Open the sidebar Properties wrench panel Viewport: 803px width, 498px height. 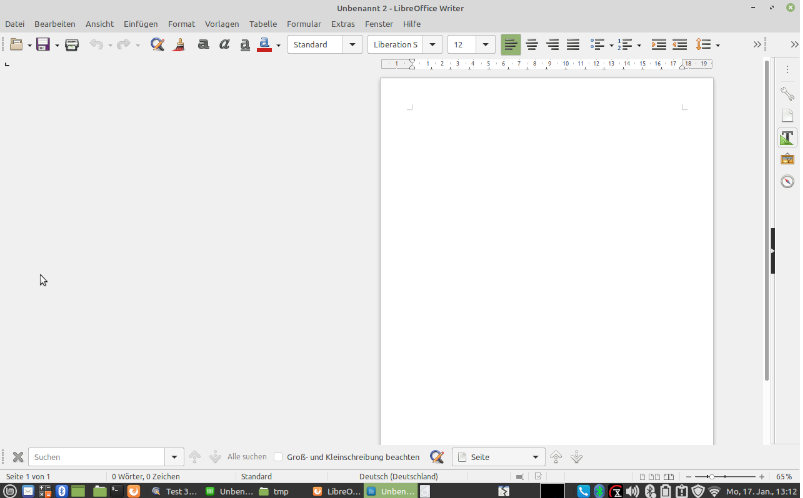pyautogui.click(x=787, y=93)
